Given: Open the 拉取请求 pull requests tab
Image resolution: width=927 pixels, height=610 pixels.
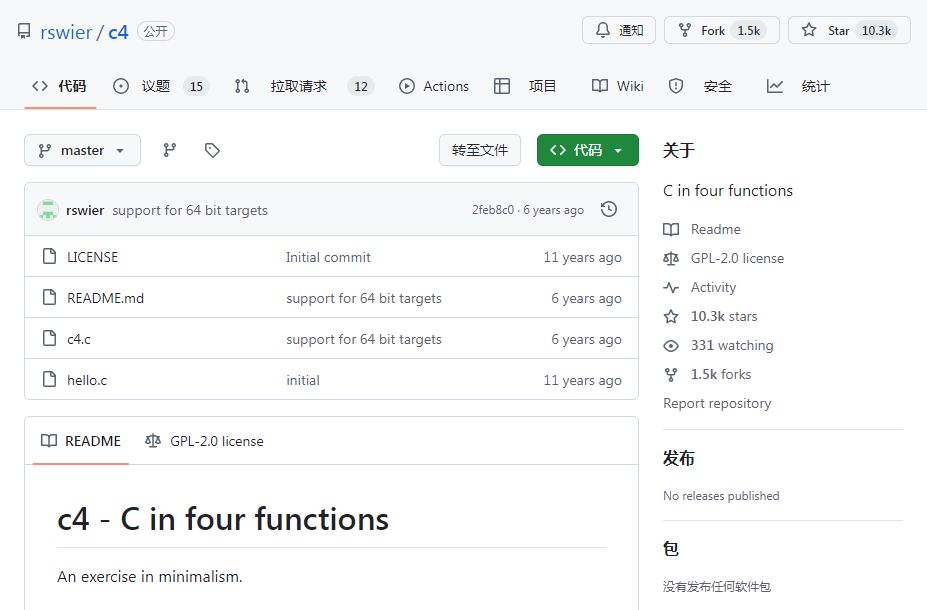Looking at the screenshot, I should (304, 86).
